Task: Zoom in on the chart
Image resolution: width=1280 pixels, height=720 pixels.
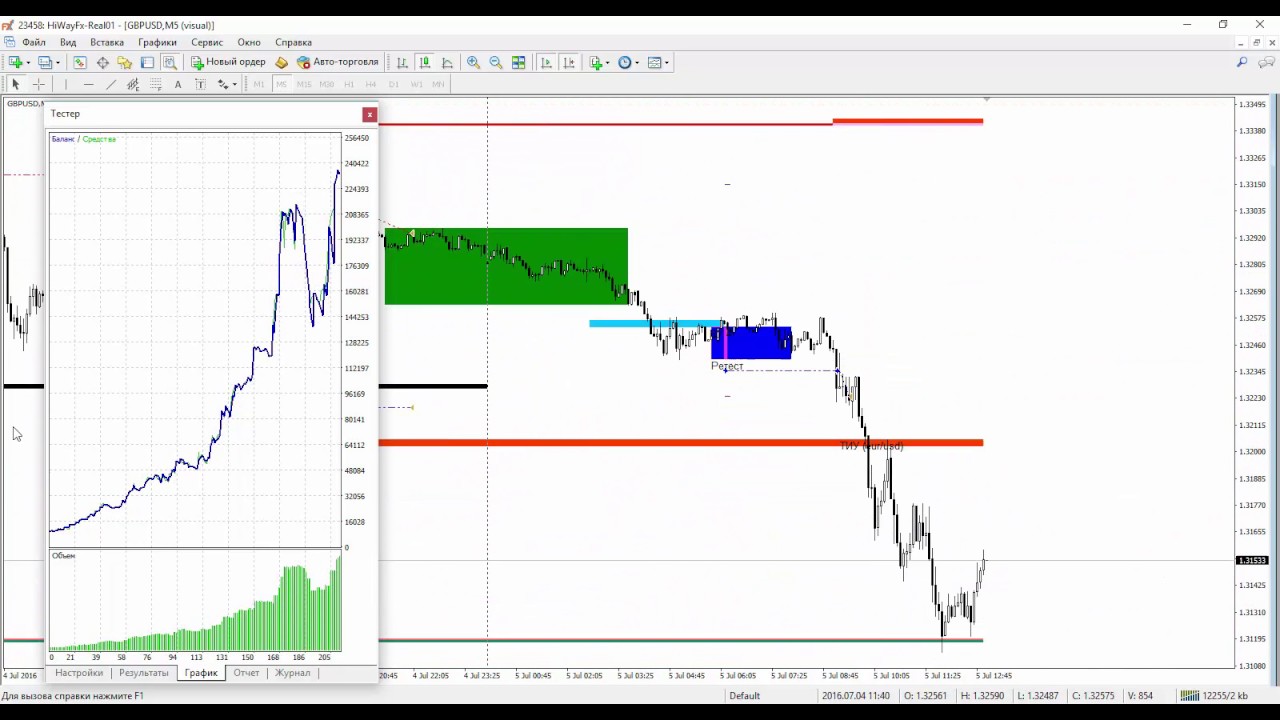Action: (474, 62)
